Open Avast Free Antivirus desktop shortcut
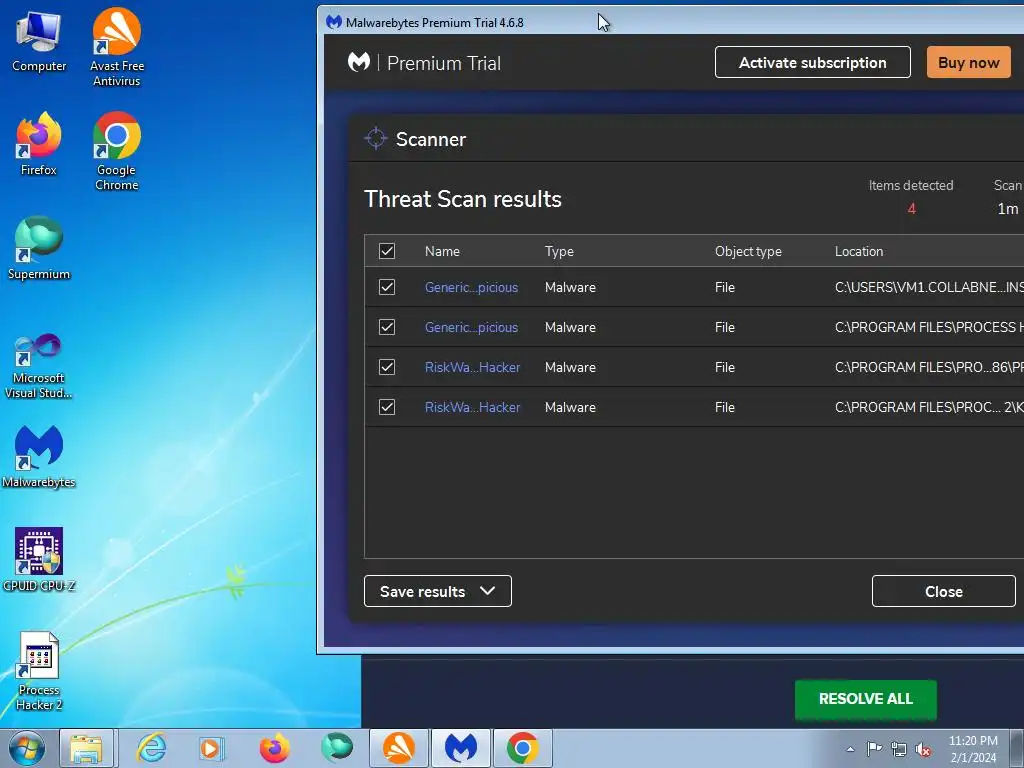 point(117,47)
